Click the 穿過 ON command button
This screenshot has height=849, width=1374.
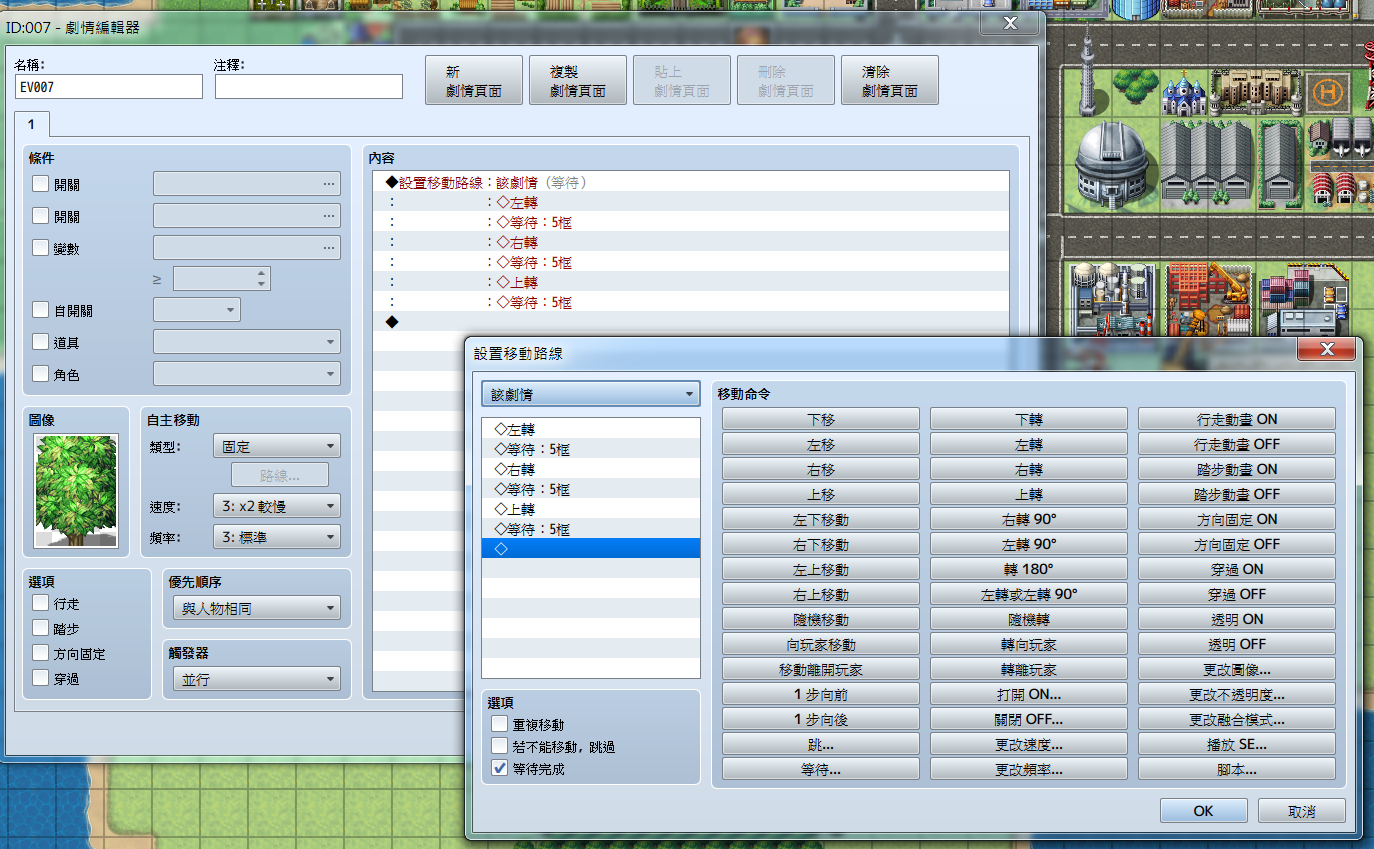(1237, 569)
